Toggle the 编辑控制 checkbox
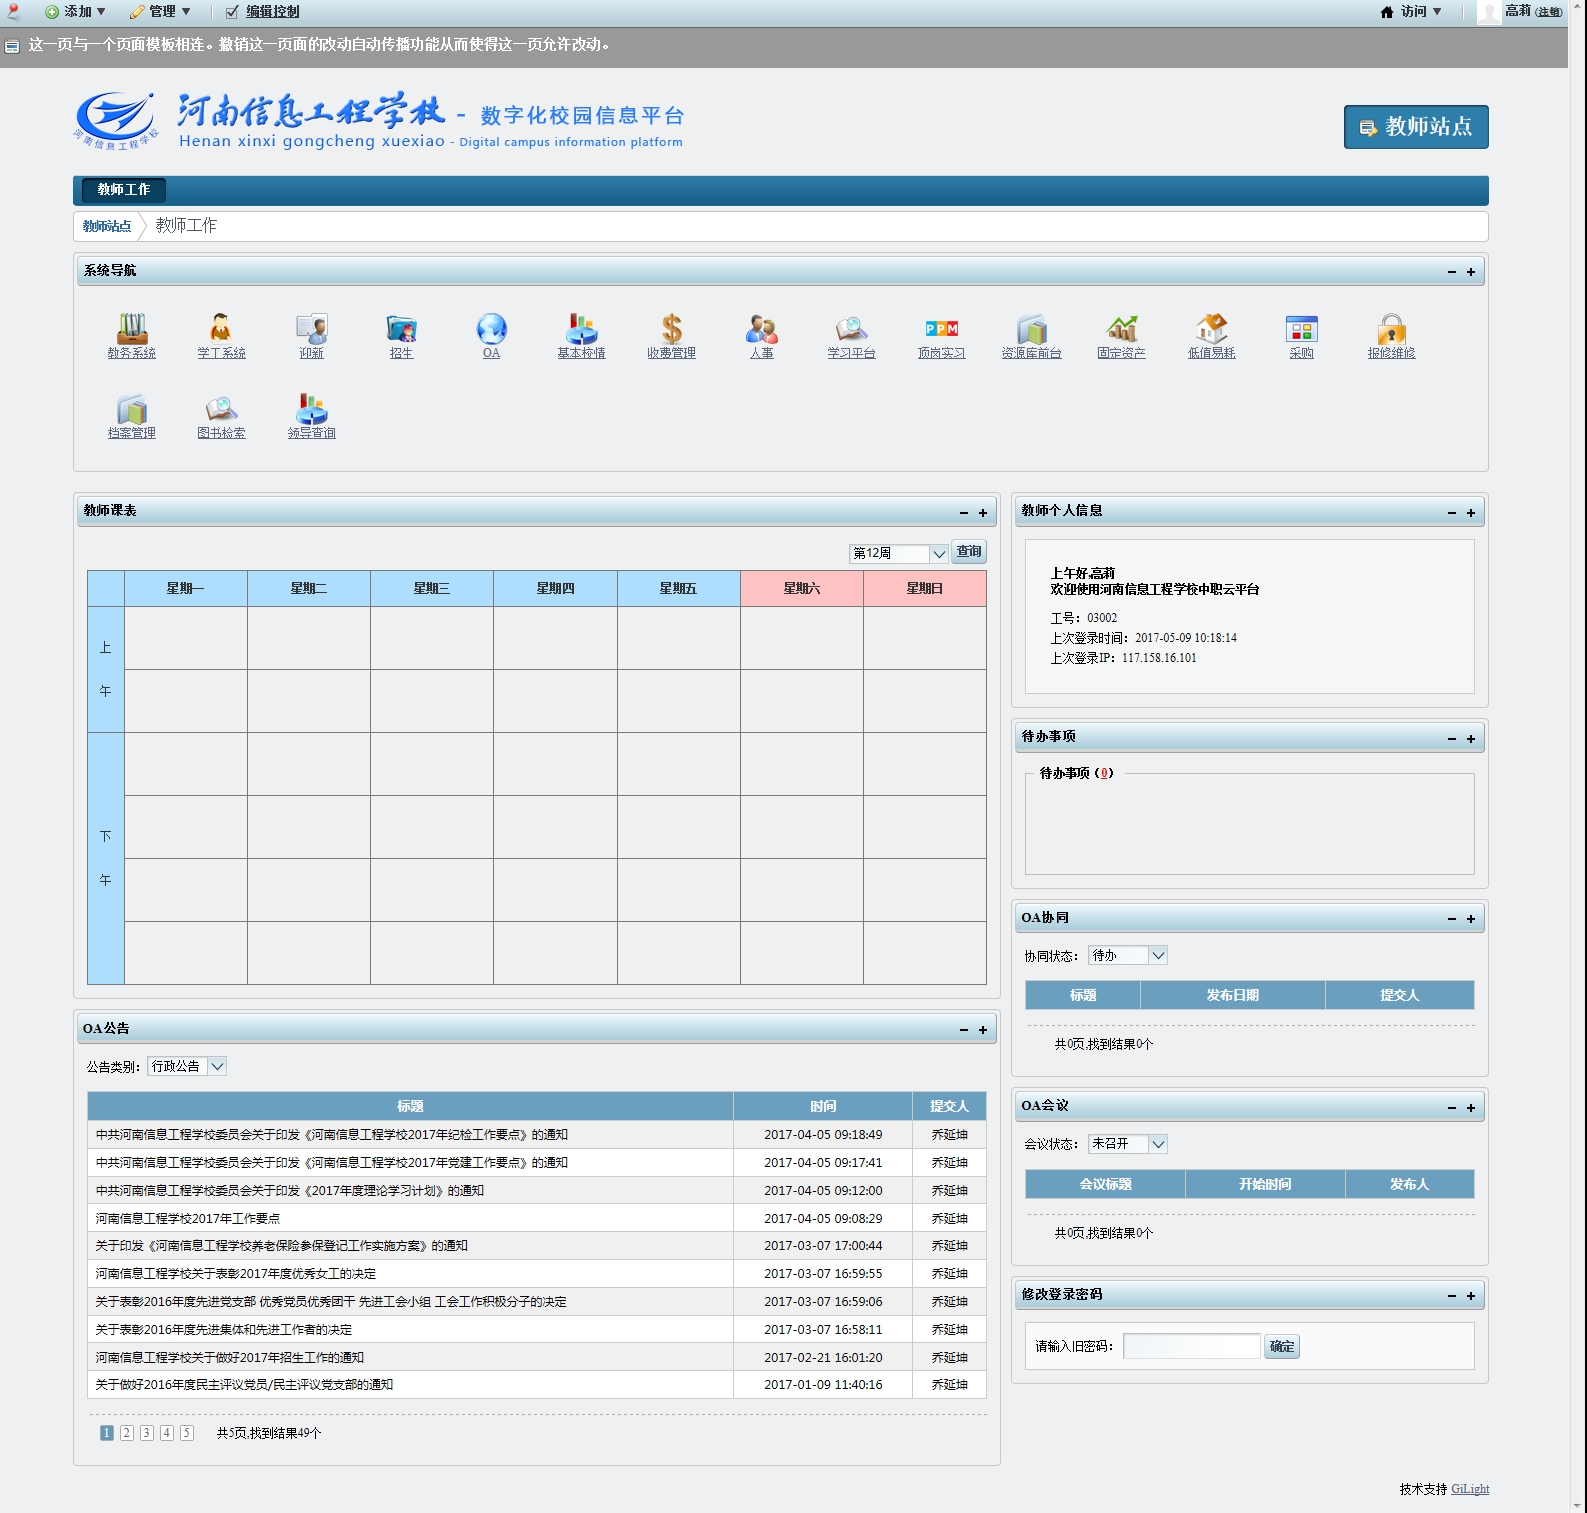Viewport: 1587px width, 1513px height. click(232, 12)
